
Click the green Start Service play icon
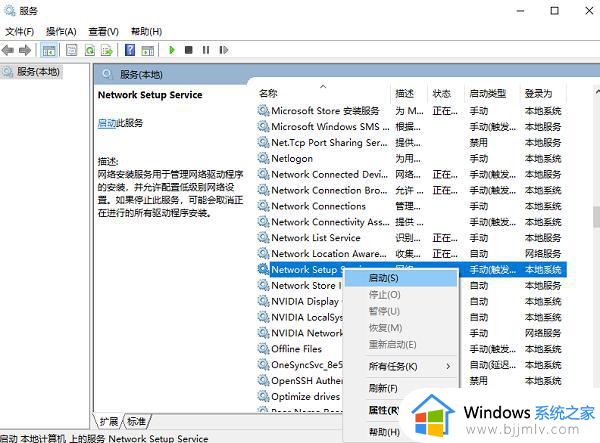[172, 50]
